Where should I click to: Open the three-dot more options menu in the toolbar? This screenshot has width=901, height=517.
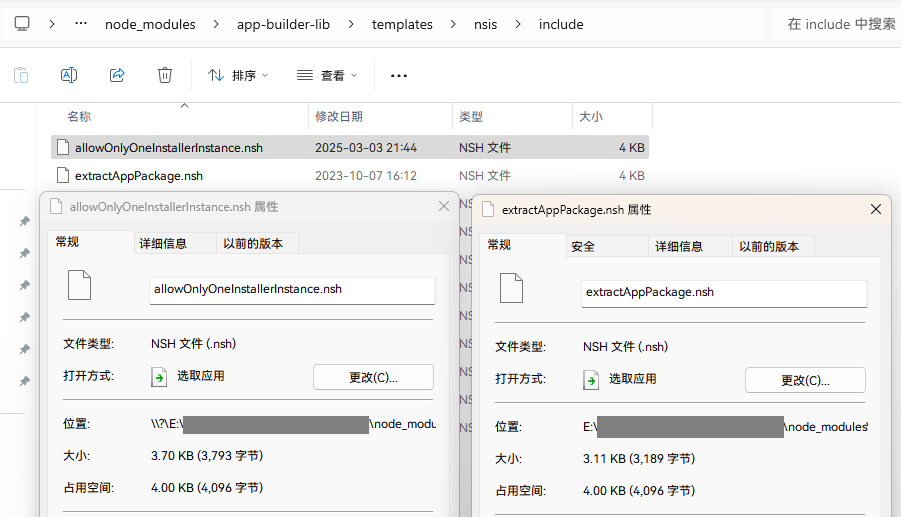click(399, 75)
